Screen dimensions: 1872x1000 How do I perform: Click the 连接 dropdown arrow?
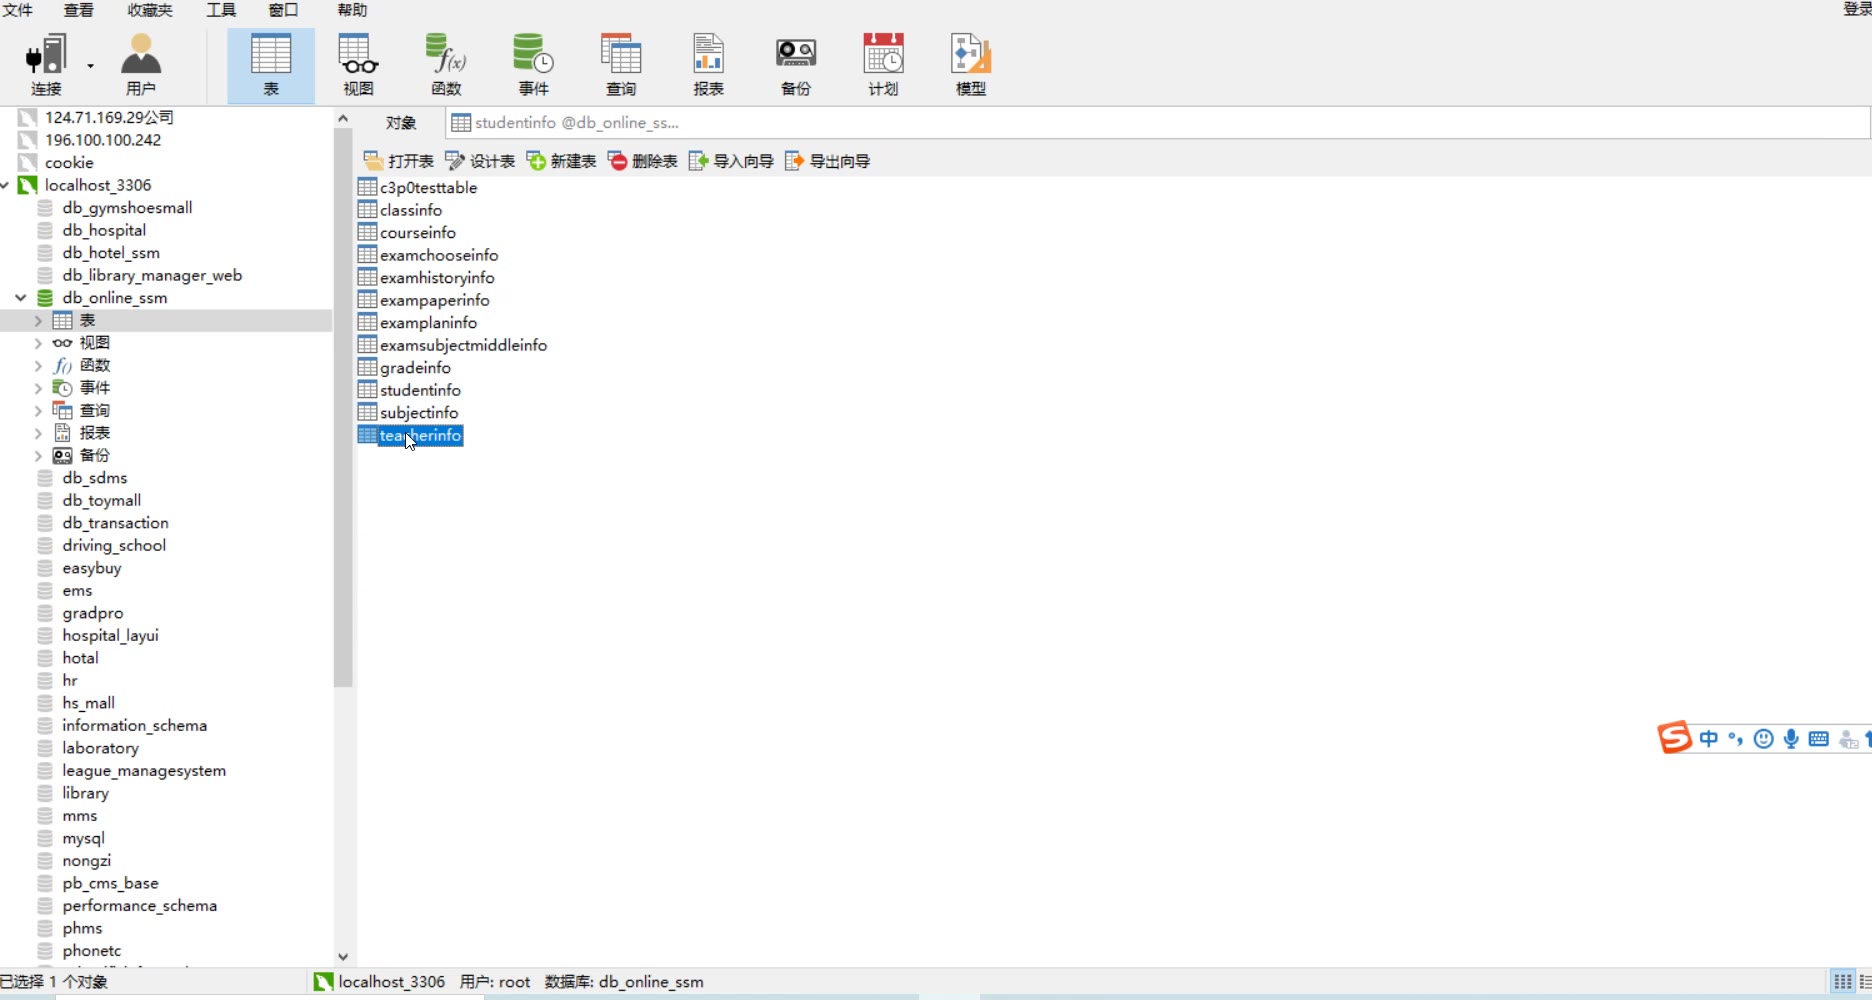90,66
